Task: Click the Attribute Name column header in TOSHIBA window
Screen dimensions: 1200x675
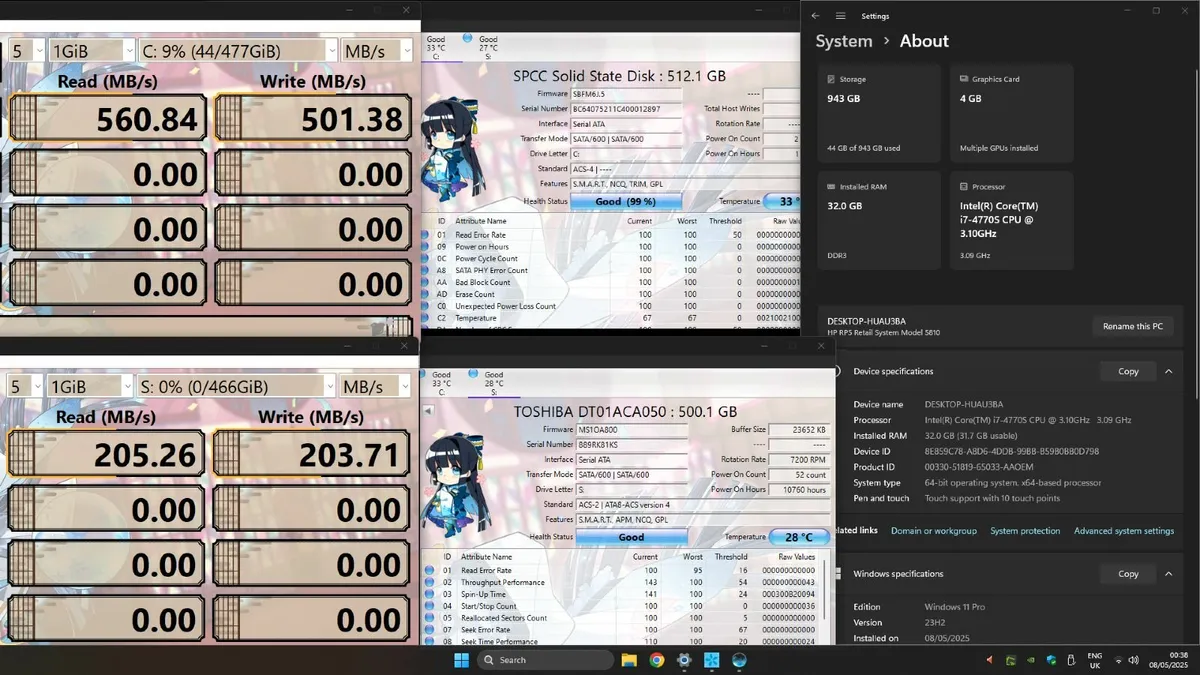Action: [487, 557]
